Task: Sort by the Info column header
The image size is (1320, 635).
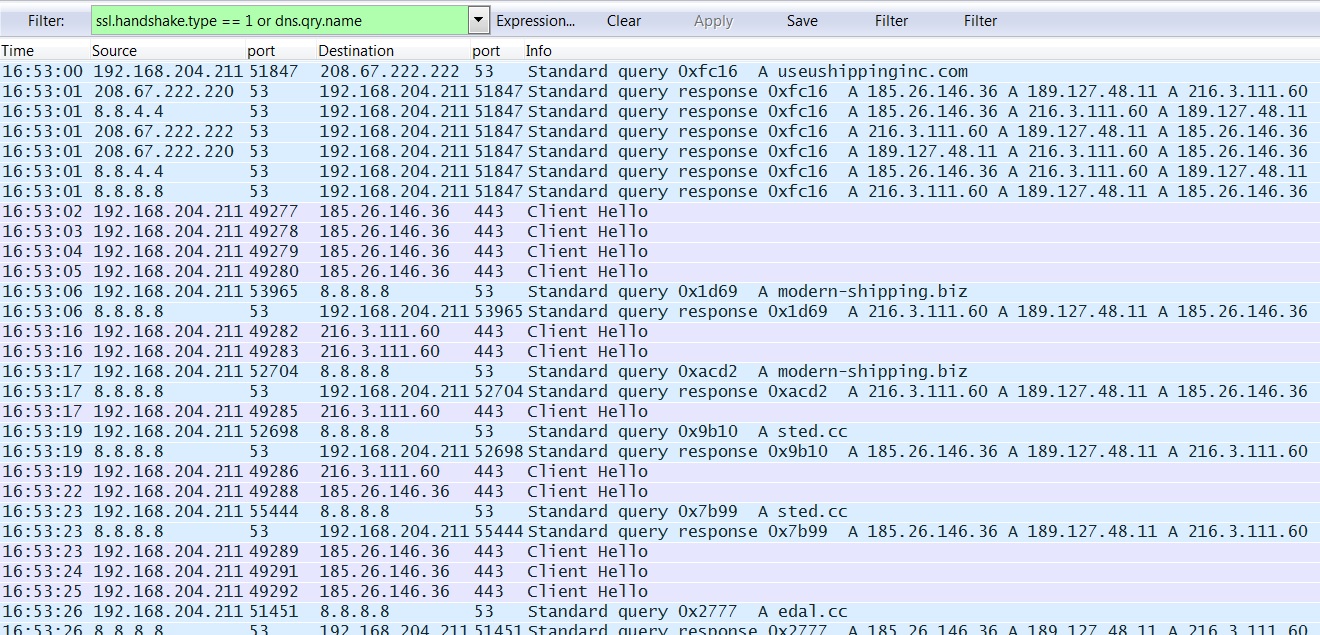Action: (538, 51)
